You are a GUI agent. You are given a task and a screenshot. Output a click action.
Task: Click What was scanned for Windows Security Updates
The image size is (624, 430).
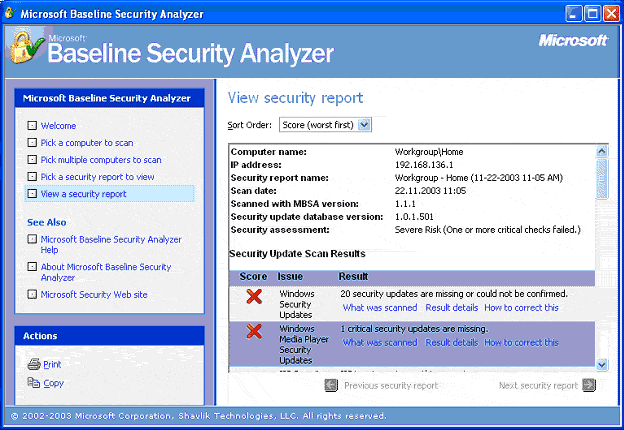(x=379, y=308)
